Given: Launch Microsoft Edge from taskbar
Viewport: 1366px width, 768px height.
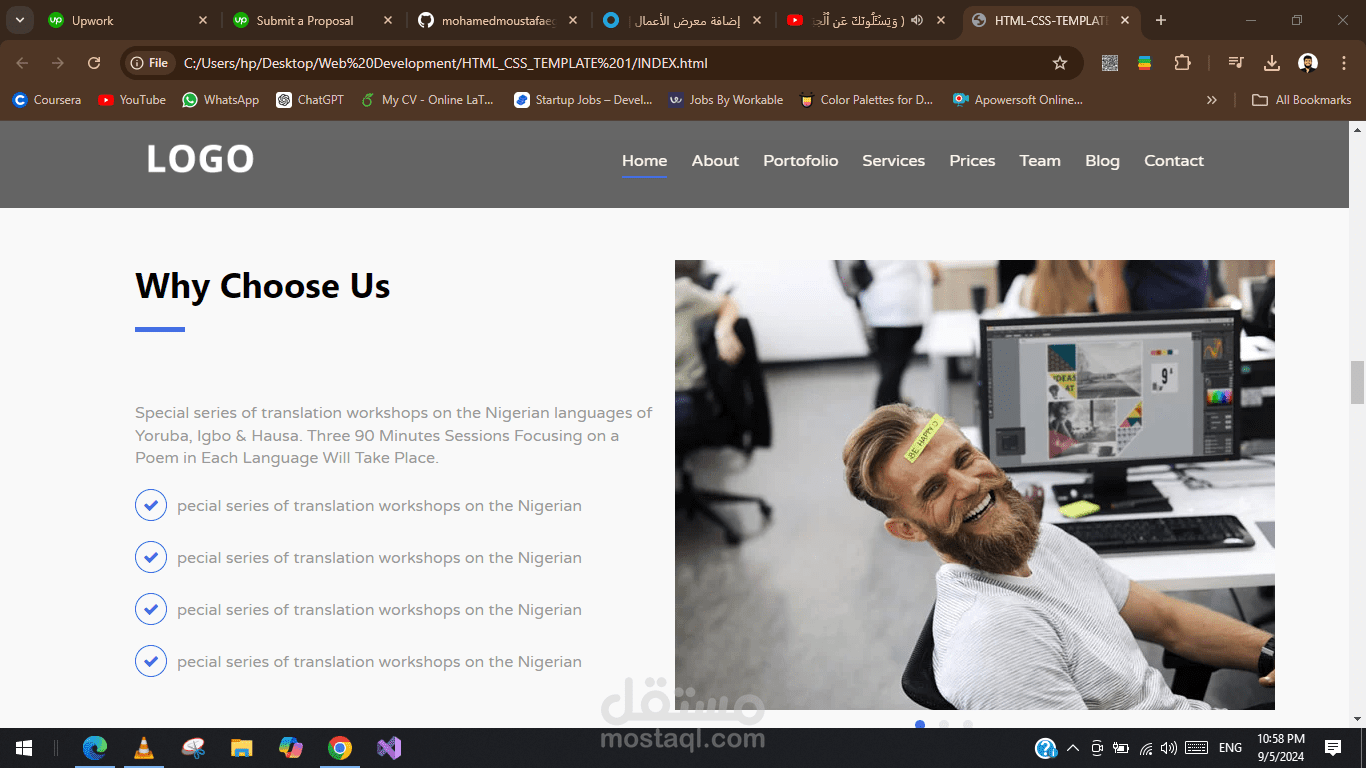Looking at the screenshot, I should click(95, 748).
